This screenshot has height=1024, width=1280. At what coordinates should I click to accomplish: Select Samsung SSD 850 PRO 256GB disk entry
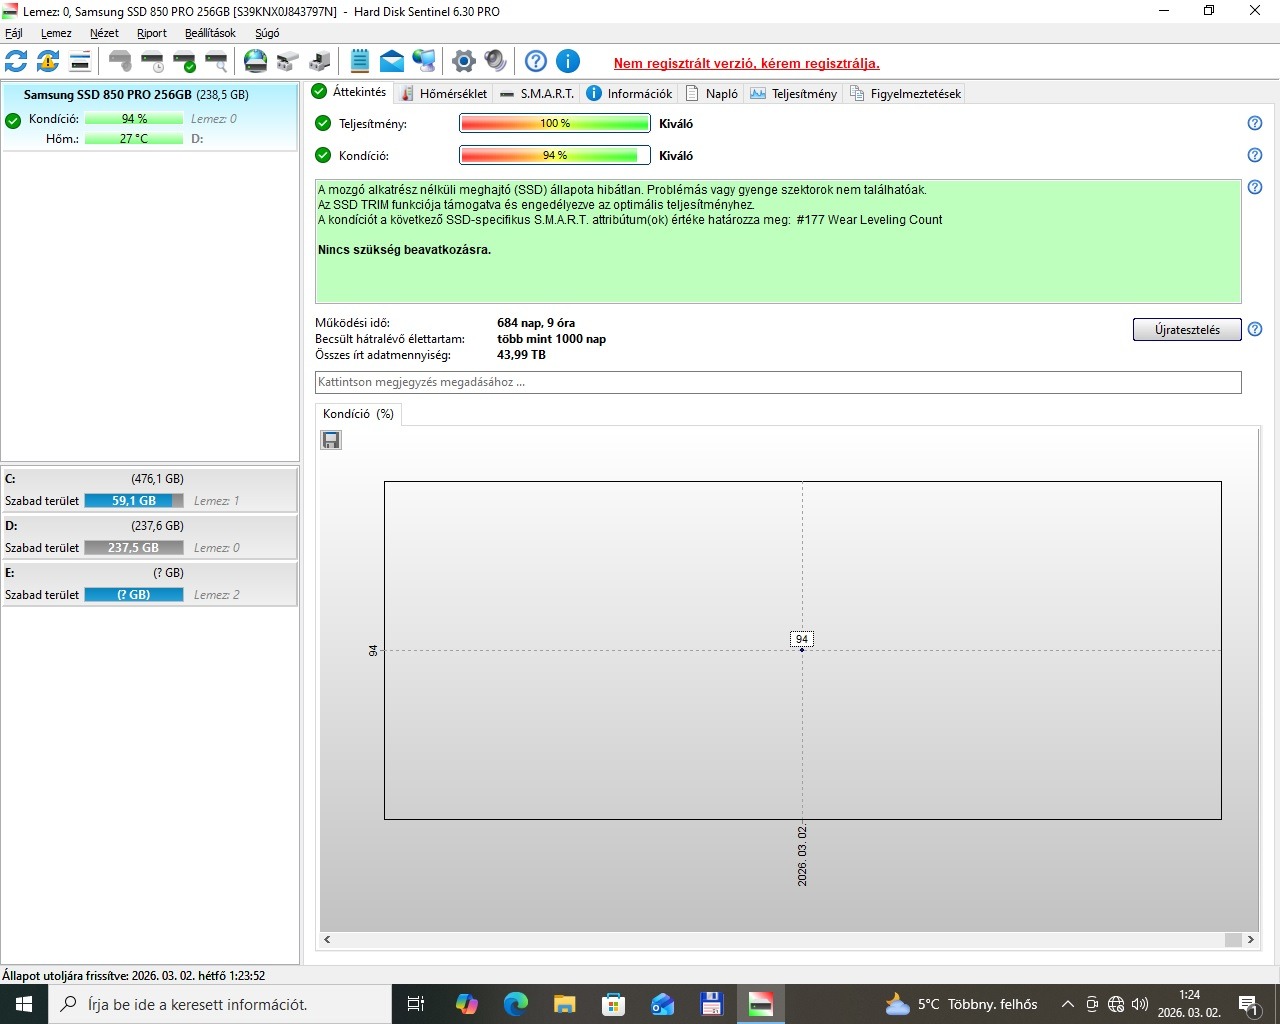[x=149, y=117]
